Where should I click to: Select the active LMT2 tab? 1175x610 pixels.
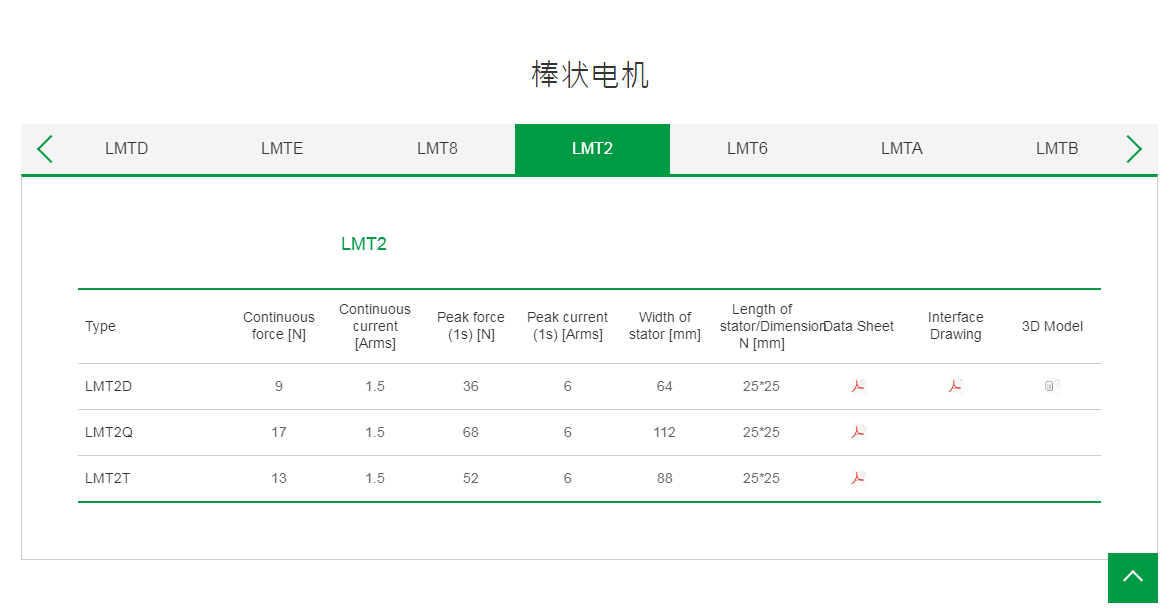[x=592, y=148]
